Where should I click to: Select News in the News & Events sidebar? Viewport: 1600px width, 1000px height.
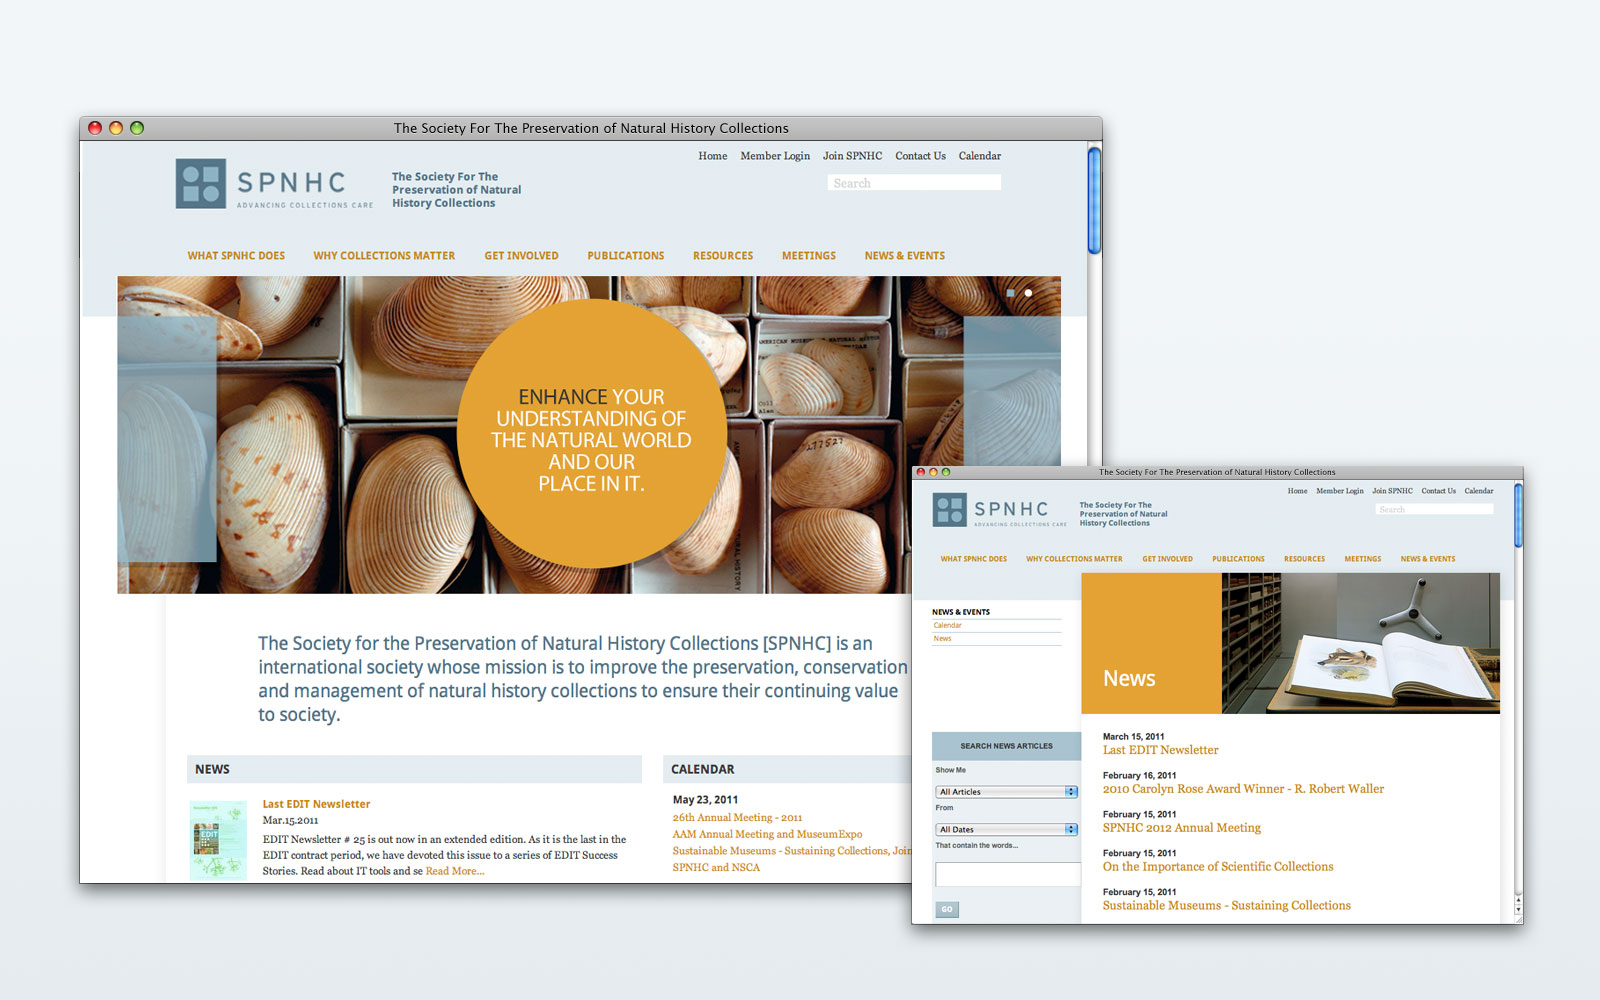pyautogui.click(x=942, y=638)
